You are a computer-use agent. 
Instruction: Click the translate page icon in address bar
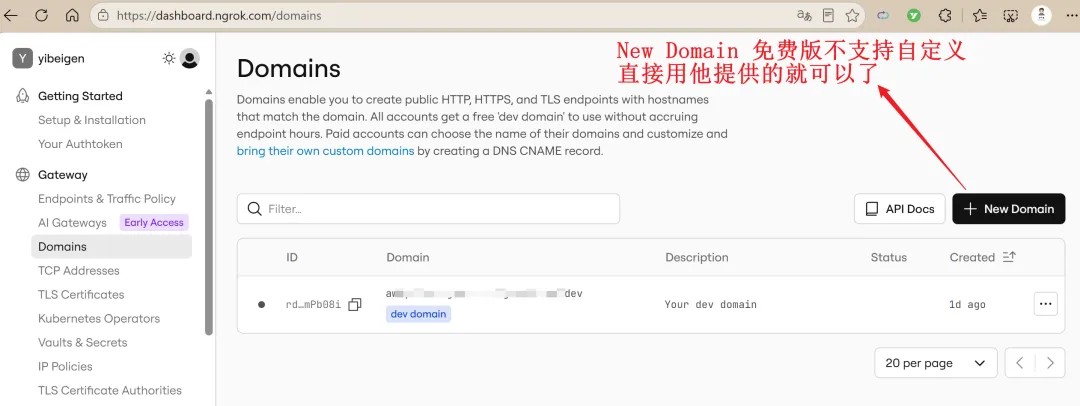804,15
